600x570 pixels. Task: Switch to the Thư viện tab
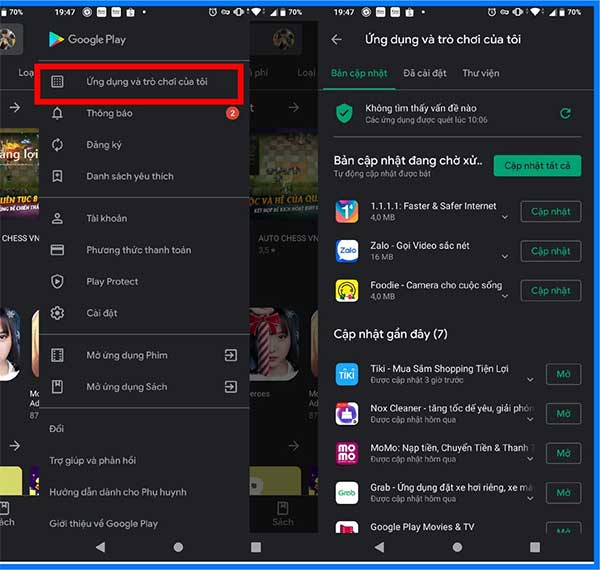point(481,73)
